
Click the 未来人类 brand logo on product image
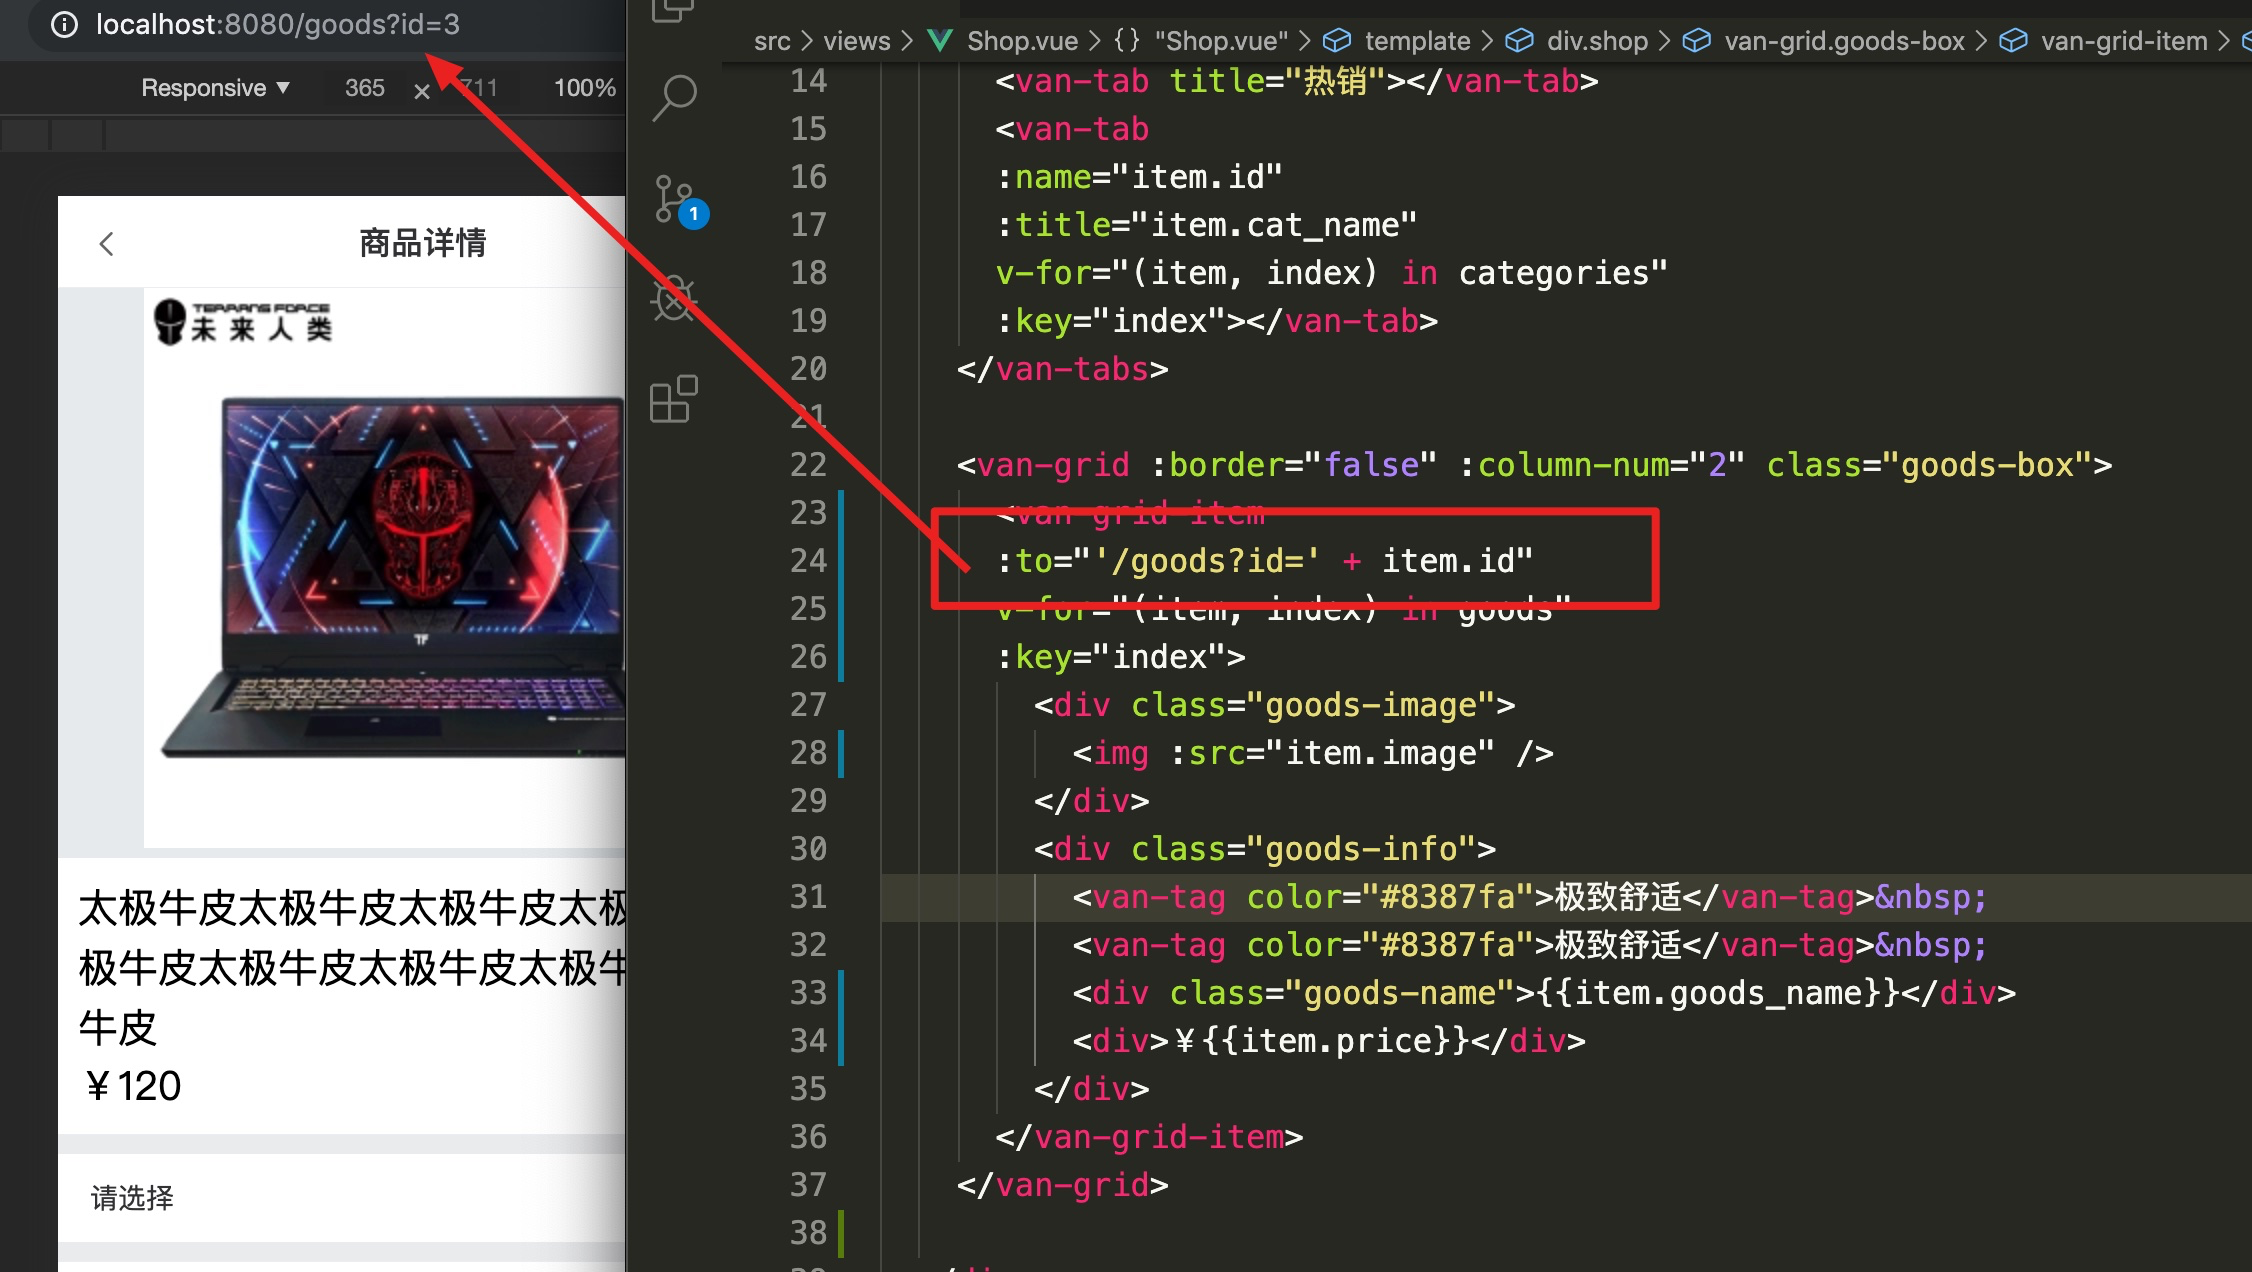tap(243, 321)
